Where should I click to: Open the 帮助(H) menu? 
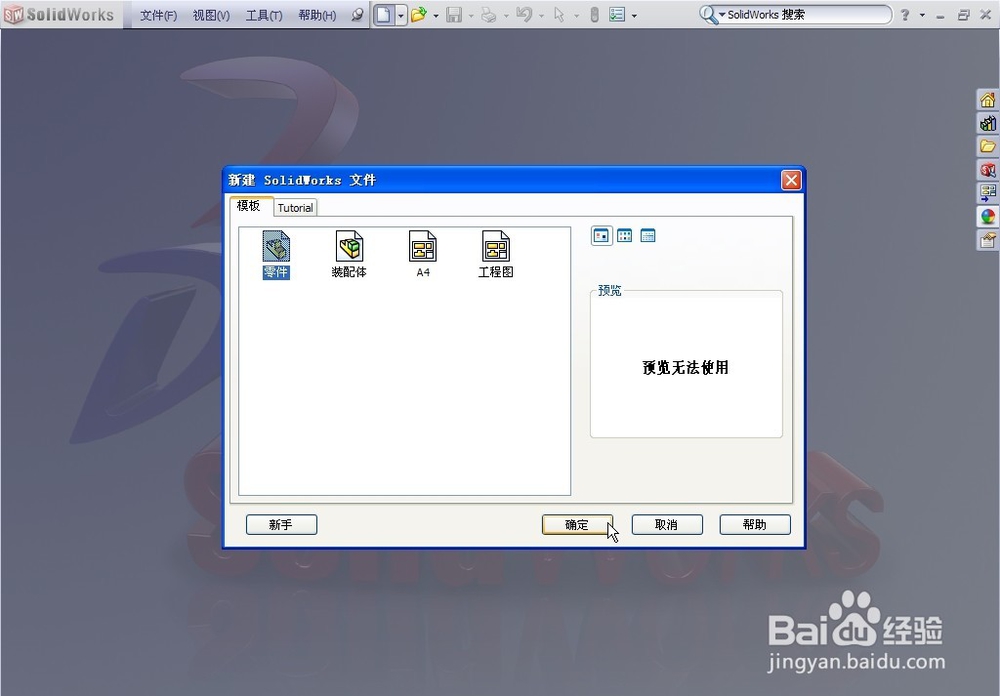(x=317, y=15)
